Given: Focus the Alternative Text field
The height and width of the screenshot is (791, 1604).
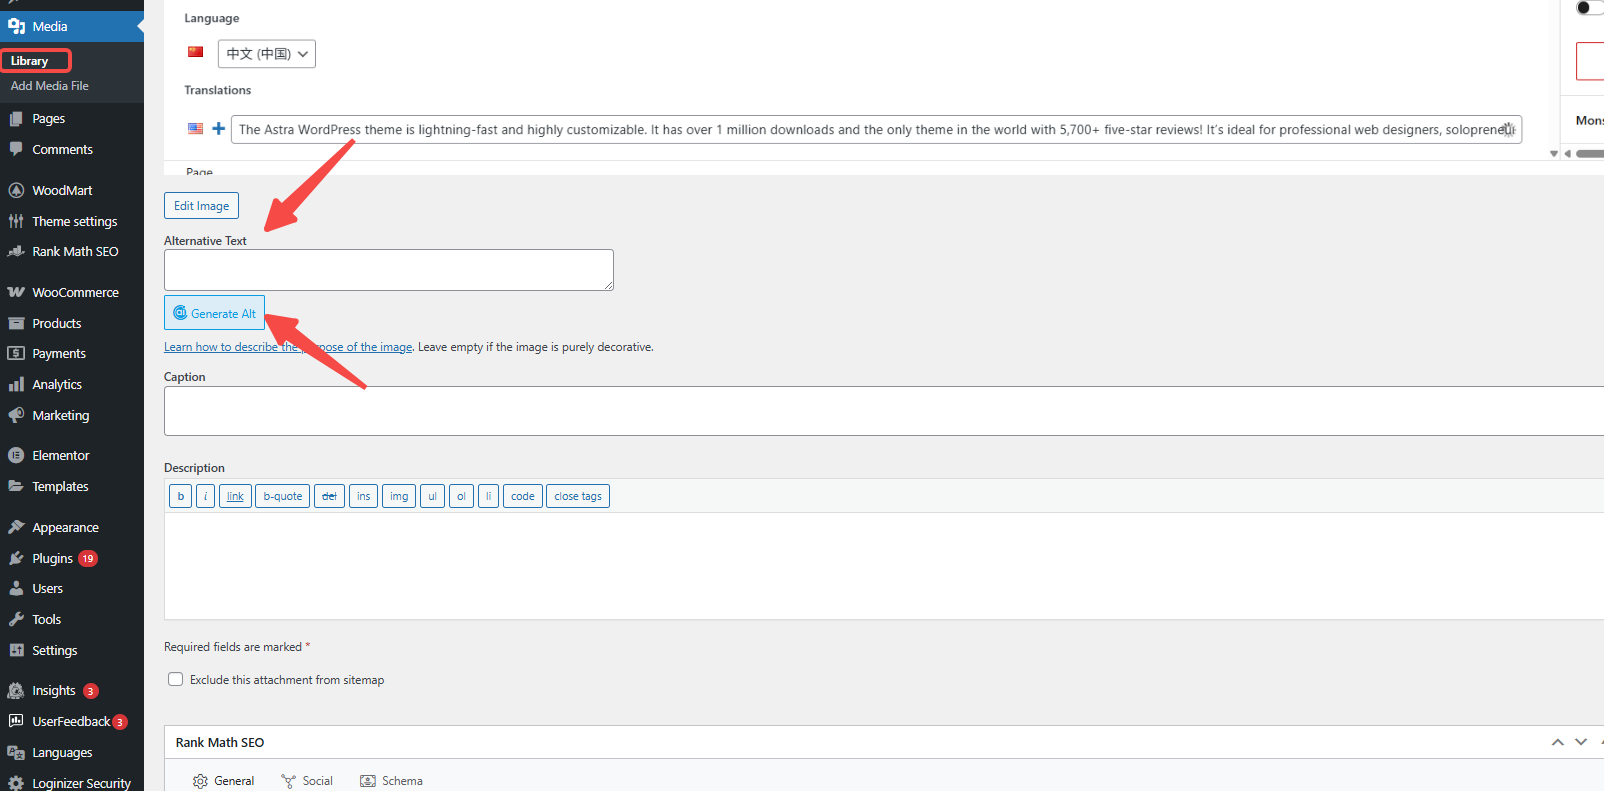Looking at the screenshot, I should (x=389, y=270).
